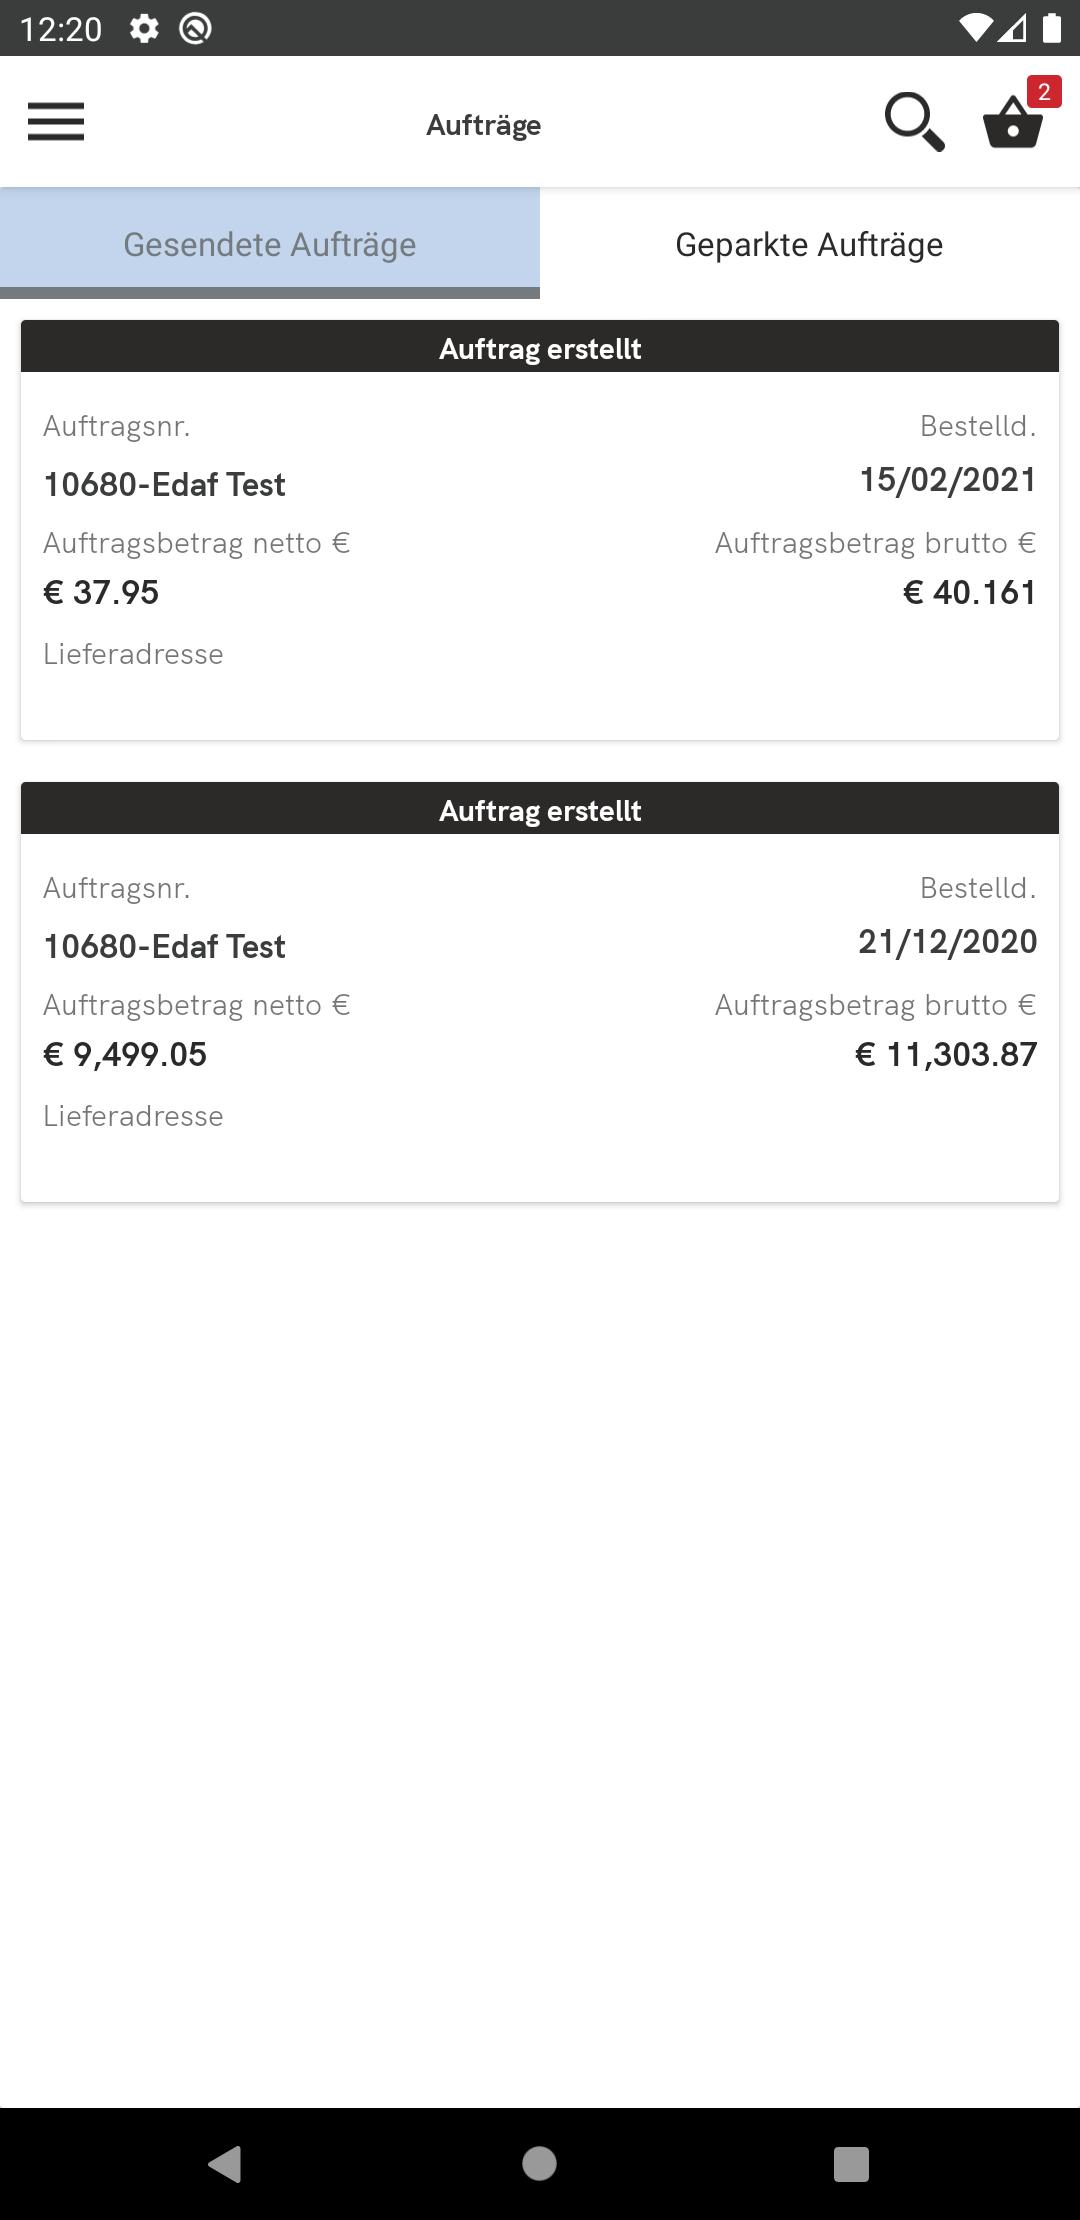Tap the Android back navigation button
The height and width of the screenshot is (2220, 1080).
pos(225,2164)
